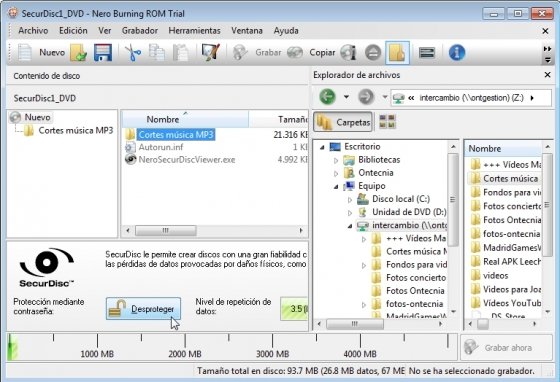The image size is (560, 382).
Task: Click the Eject disc icon in toolbar
Action: [373, 53]
